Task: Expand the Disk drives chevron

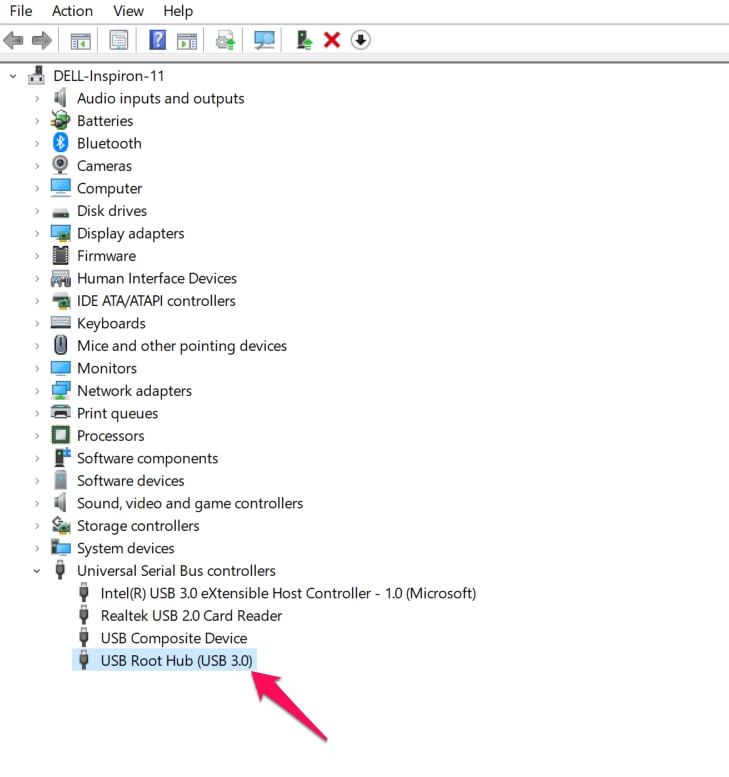Action: coord(37,211)
